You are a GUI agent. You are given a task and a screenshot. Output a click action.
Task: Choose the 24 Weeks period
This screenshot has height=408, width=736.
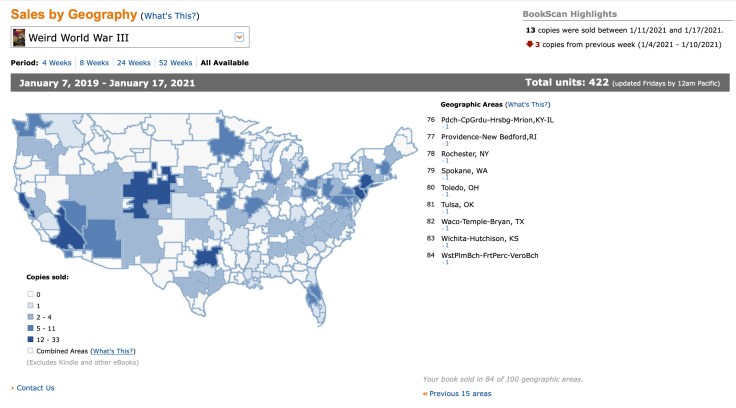(135, 63)
